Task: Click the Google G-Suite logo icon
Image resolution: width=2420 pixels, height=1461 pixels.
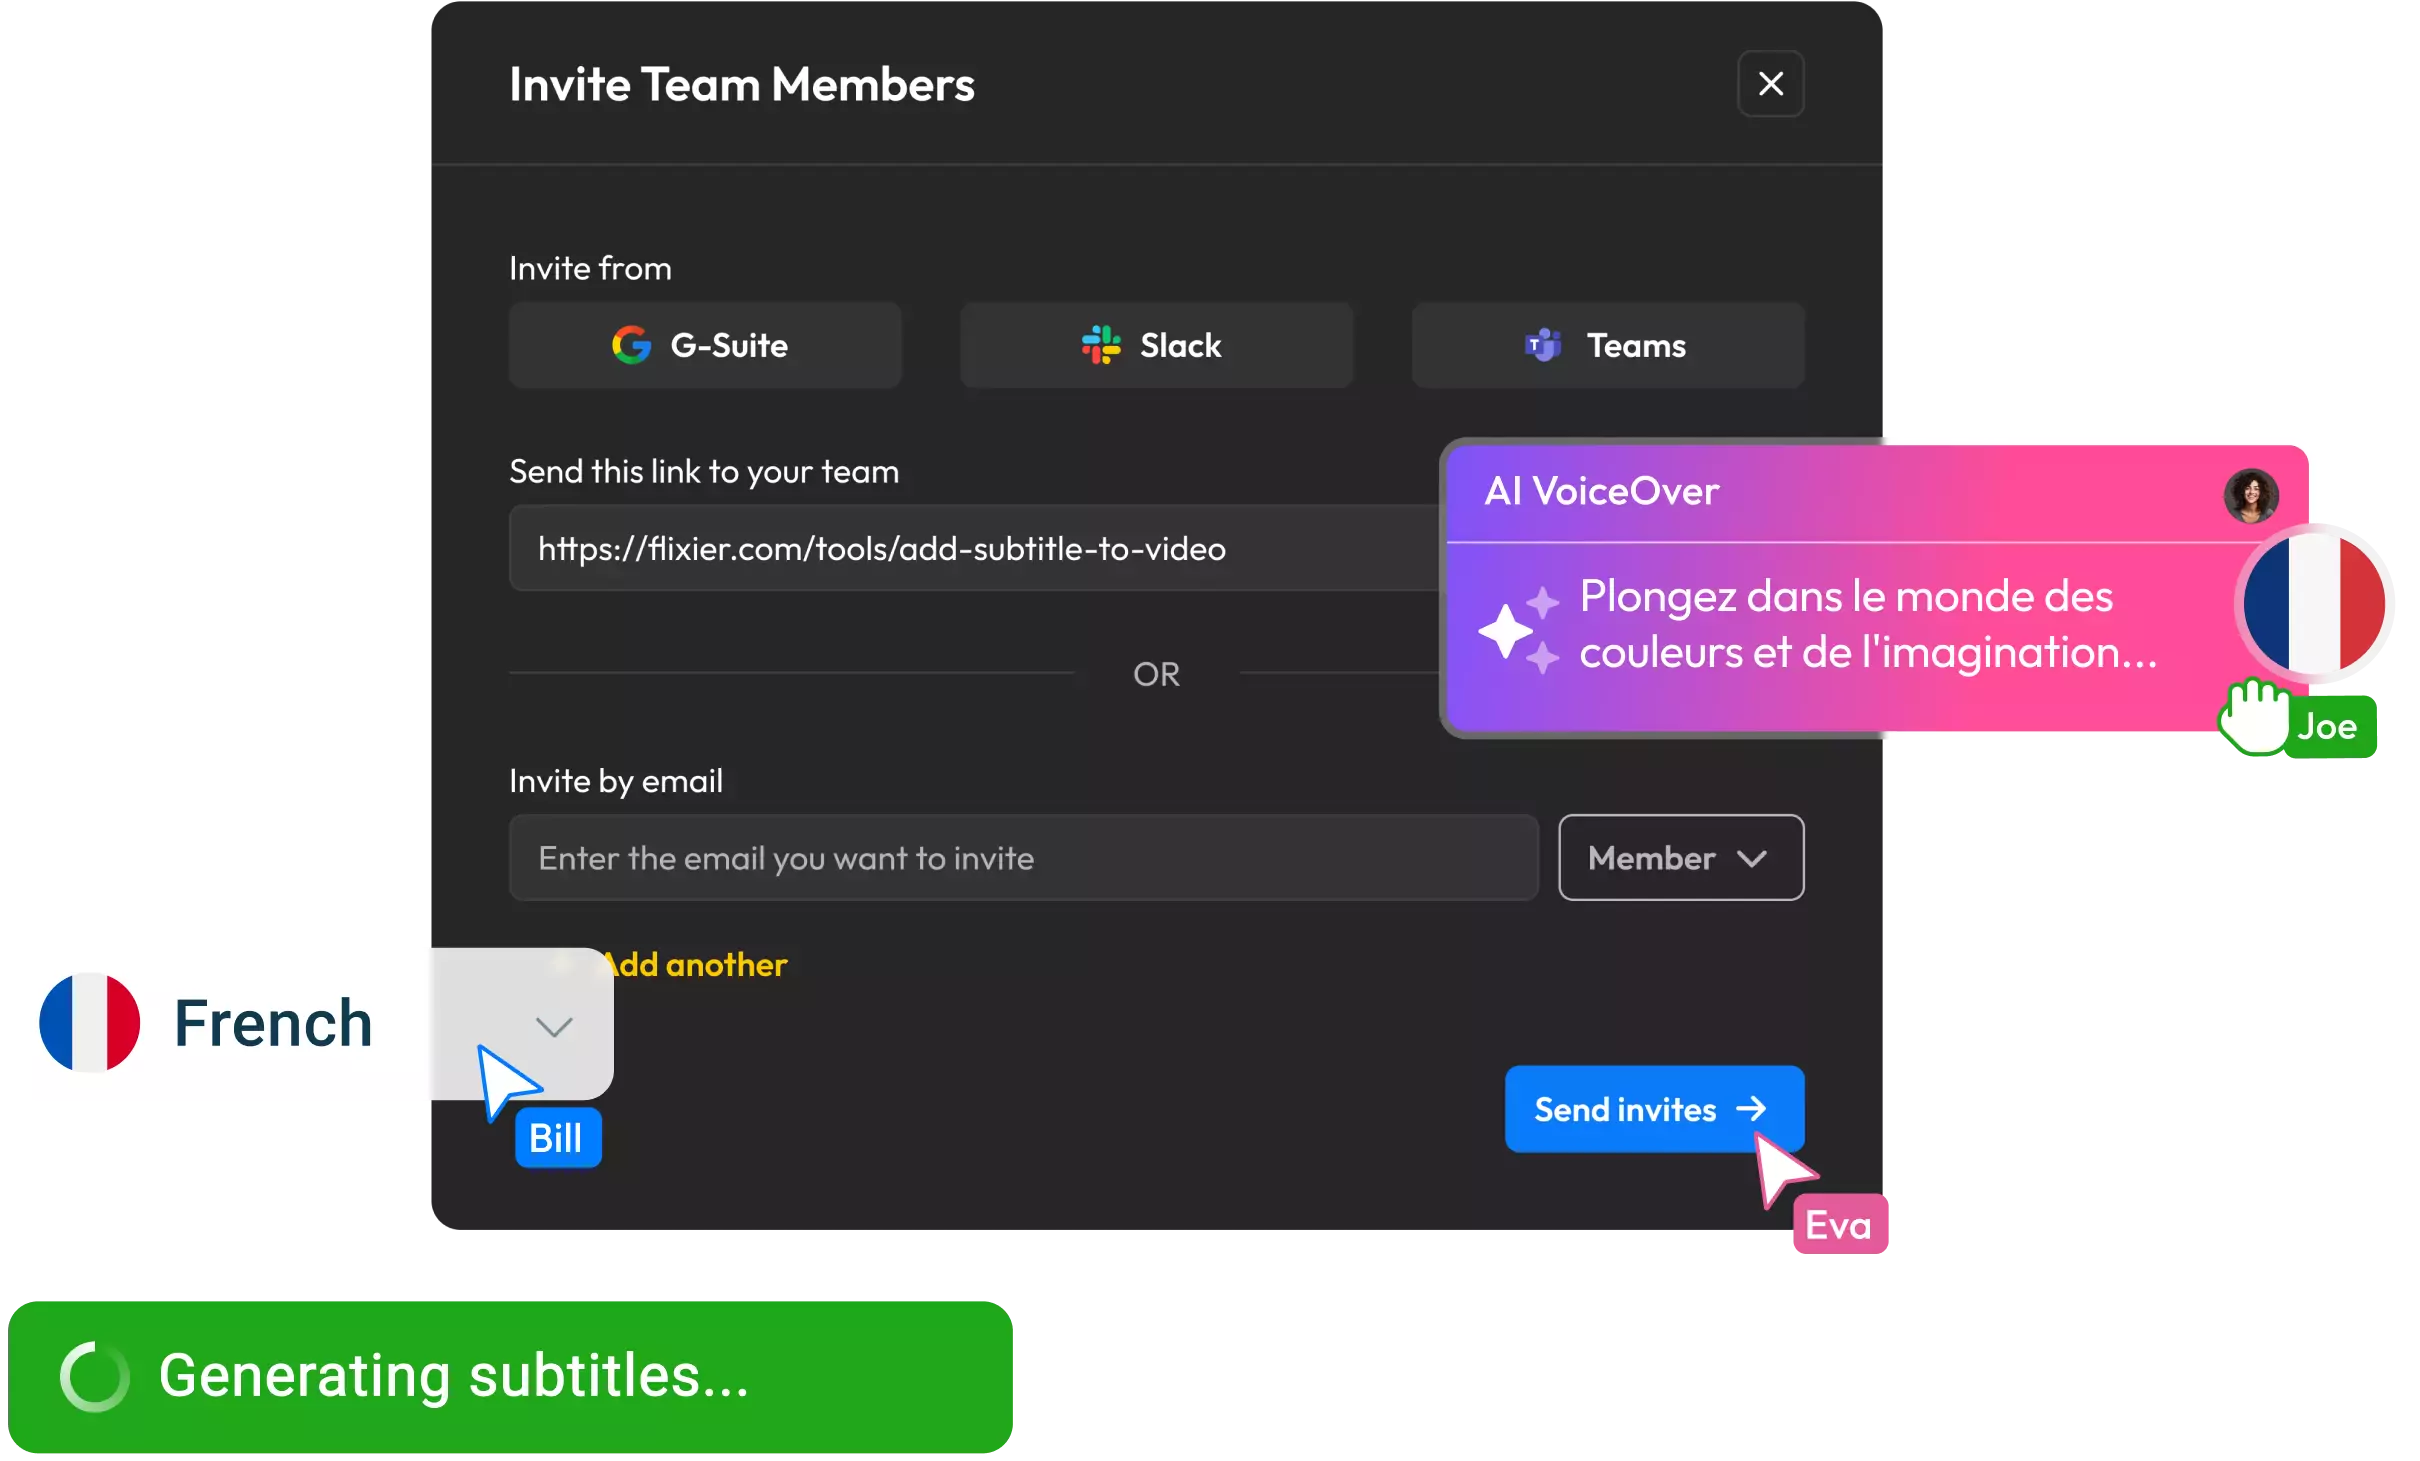Action: pyautogui.click(x=631, y=345)
